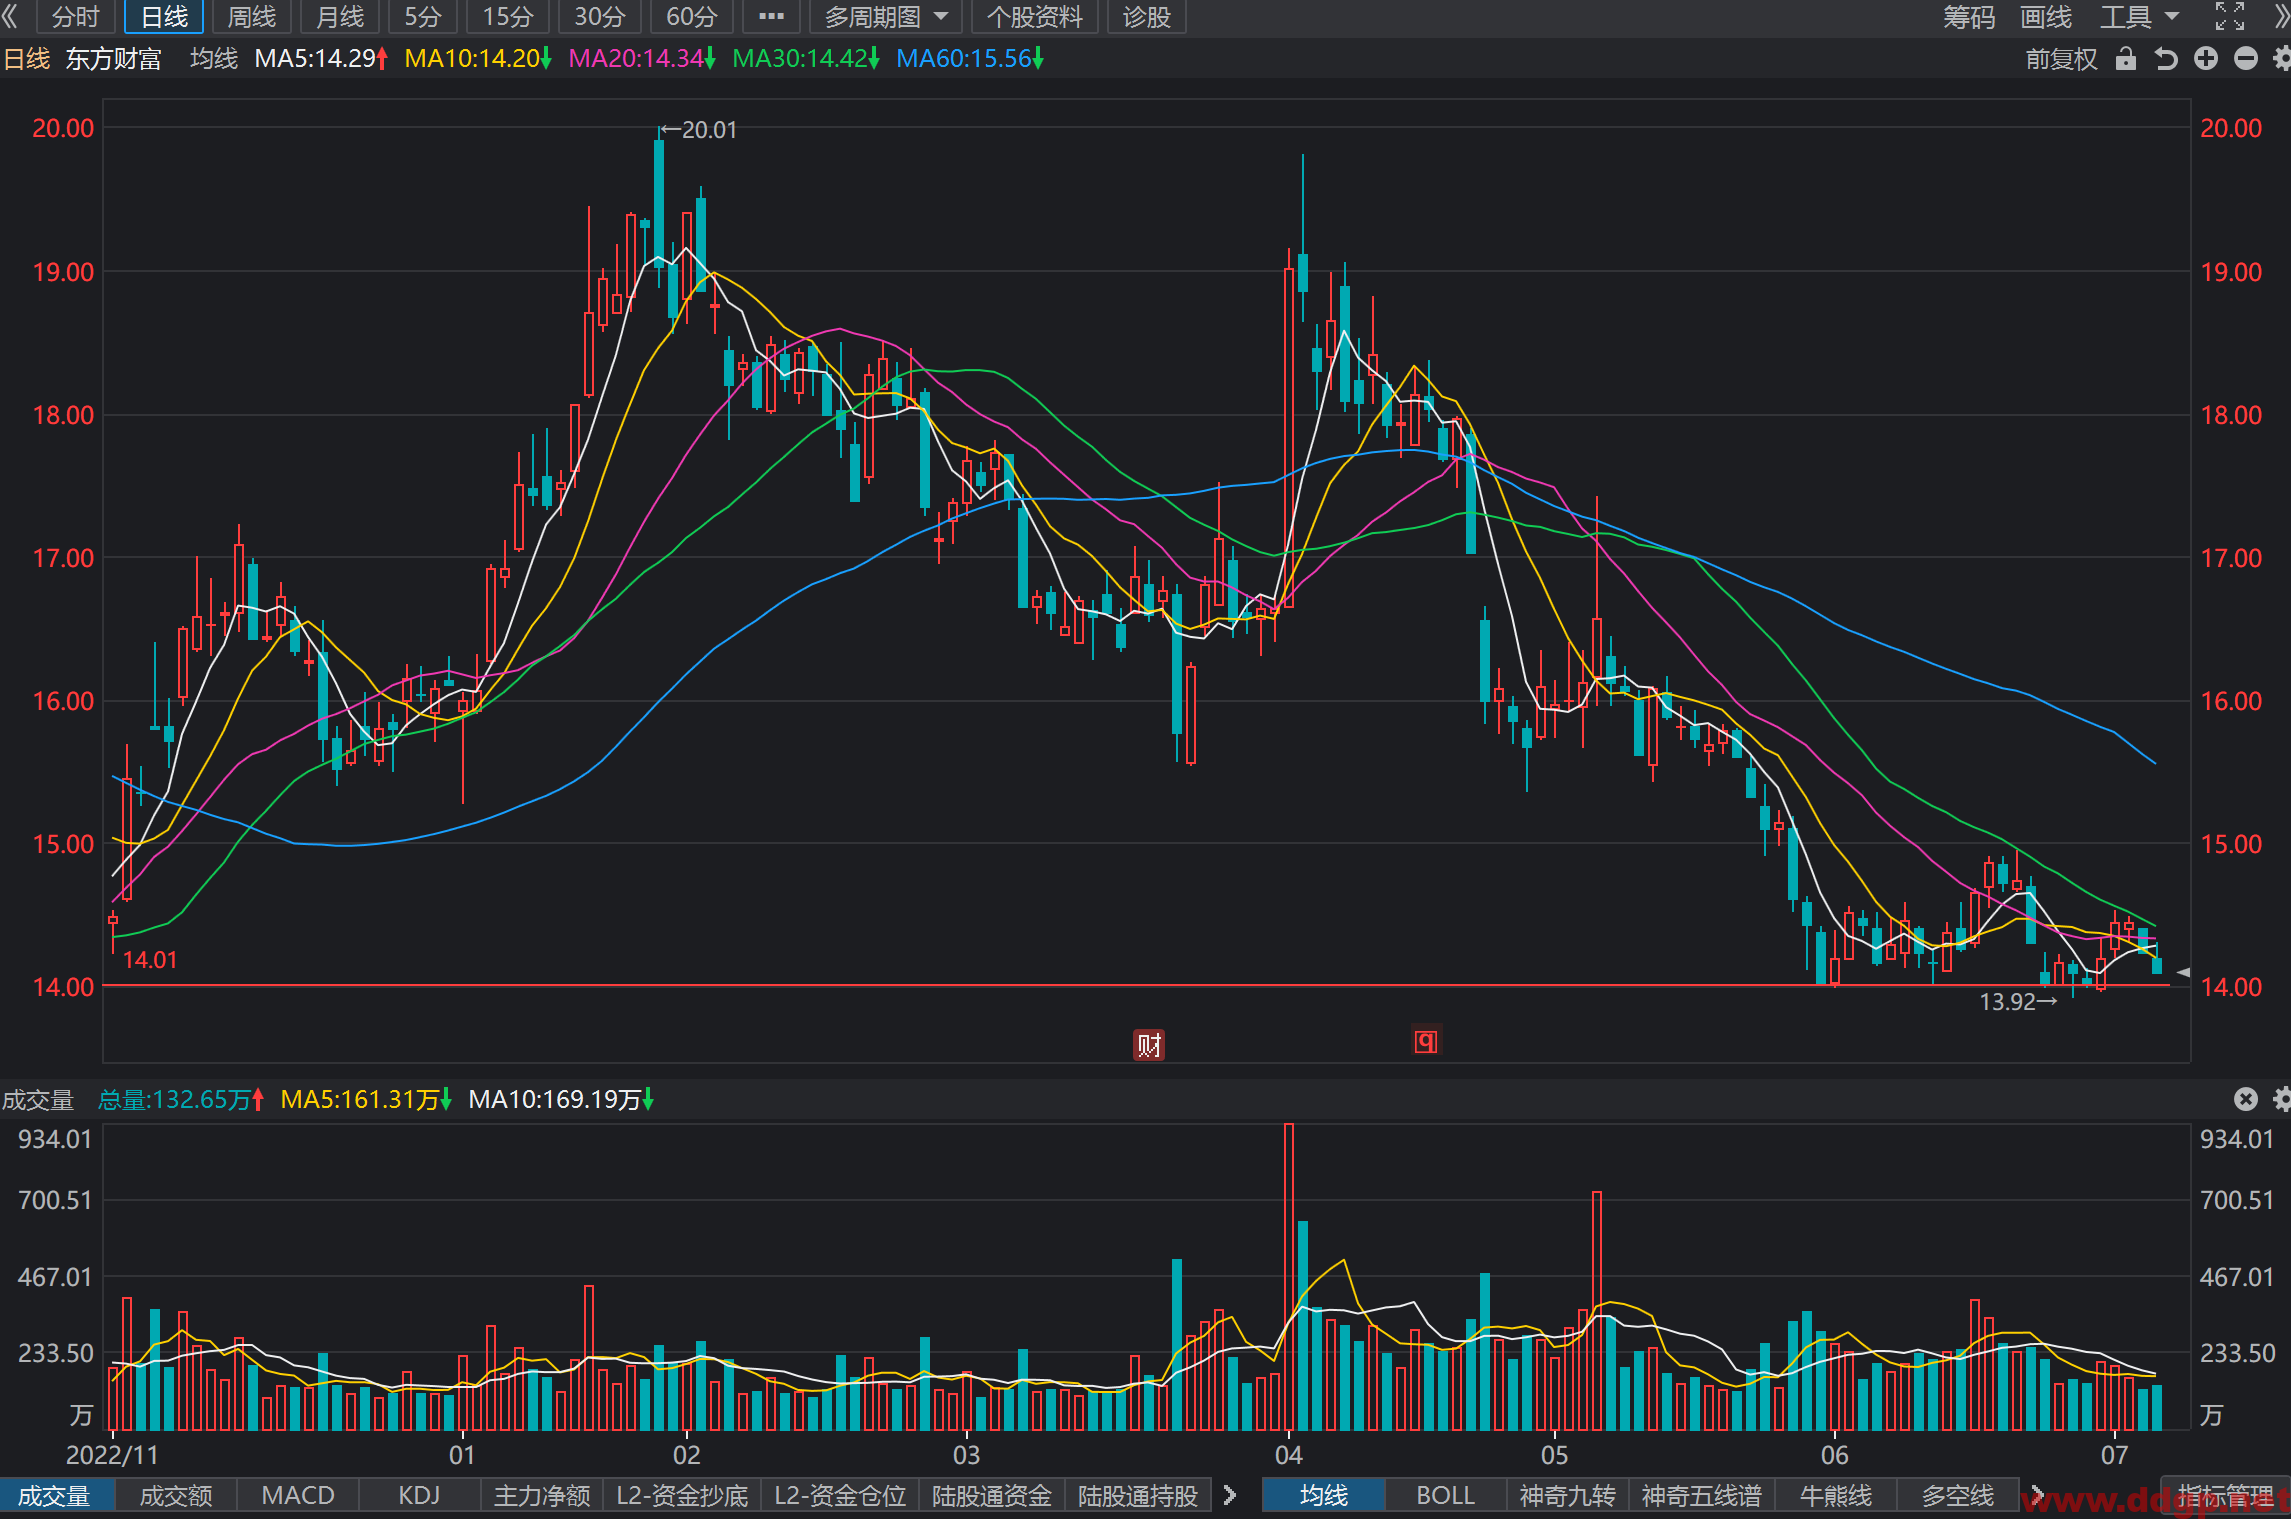The height and width of the screenshot is (1519, 2291).
Task: Close the 成交量 volume indicator panel
Action: (x=2245, y=1099)
